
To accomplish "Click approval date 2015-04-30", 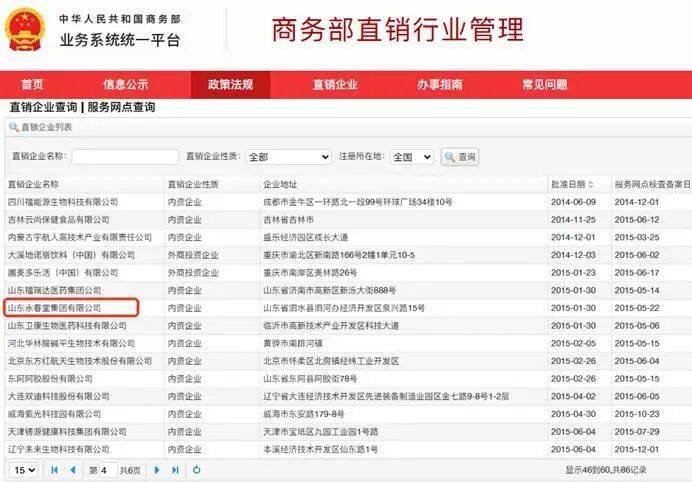I will click(x=573, y=414).
